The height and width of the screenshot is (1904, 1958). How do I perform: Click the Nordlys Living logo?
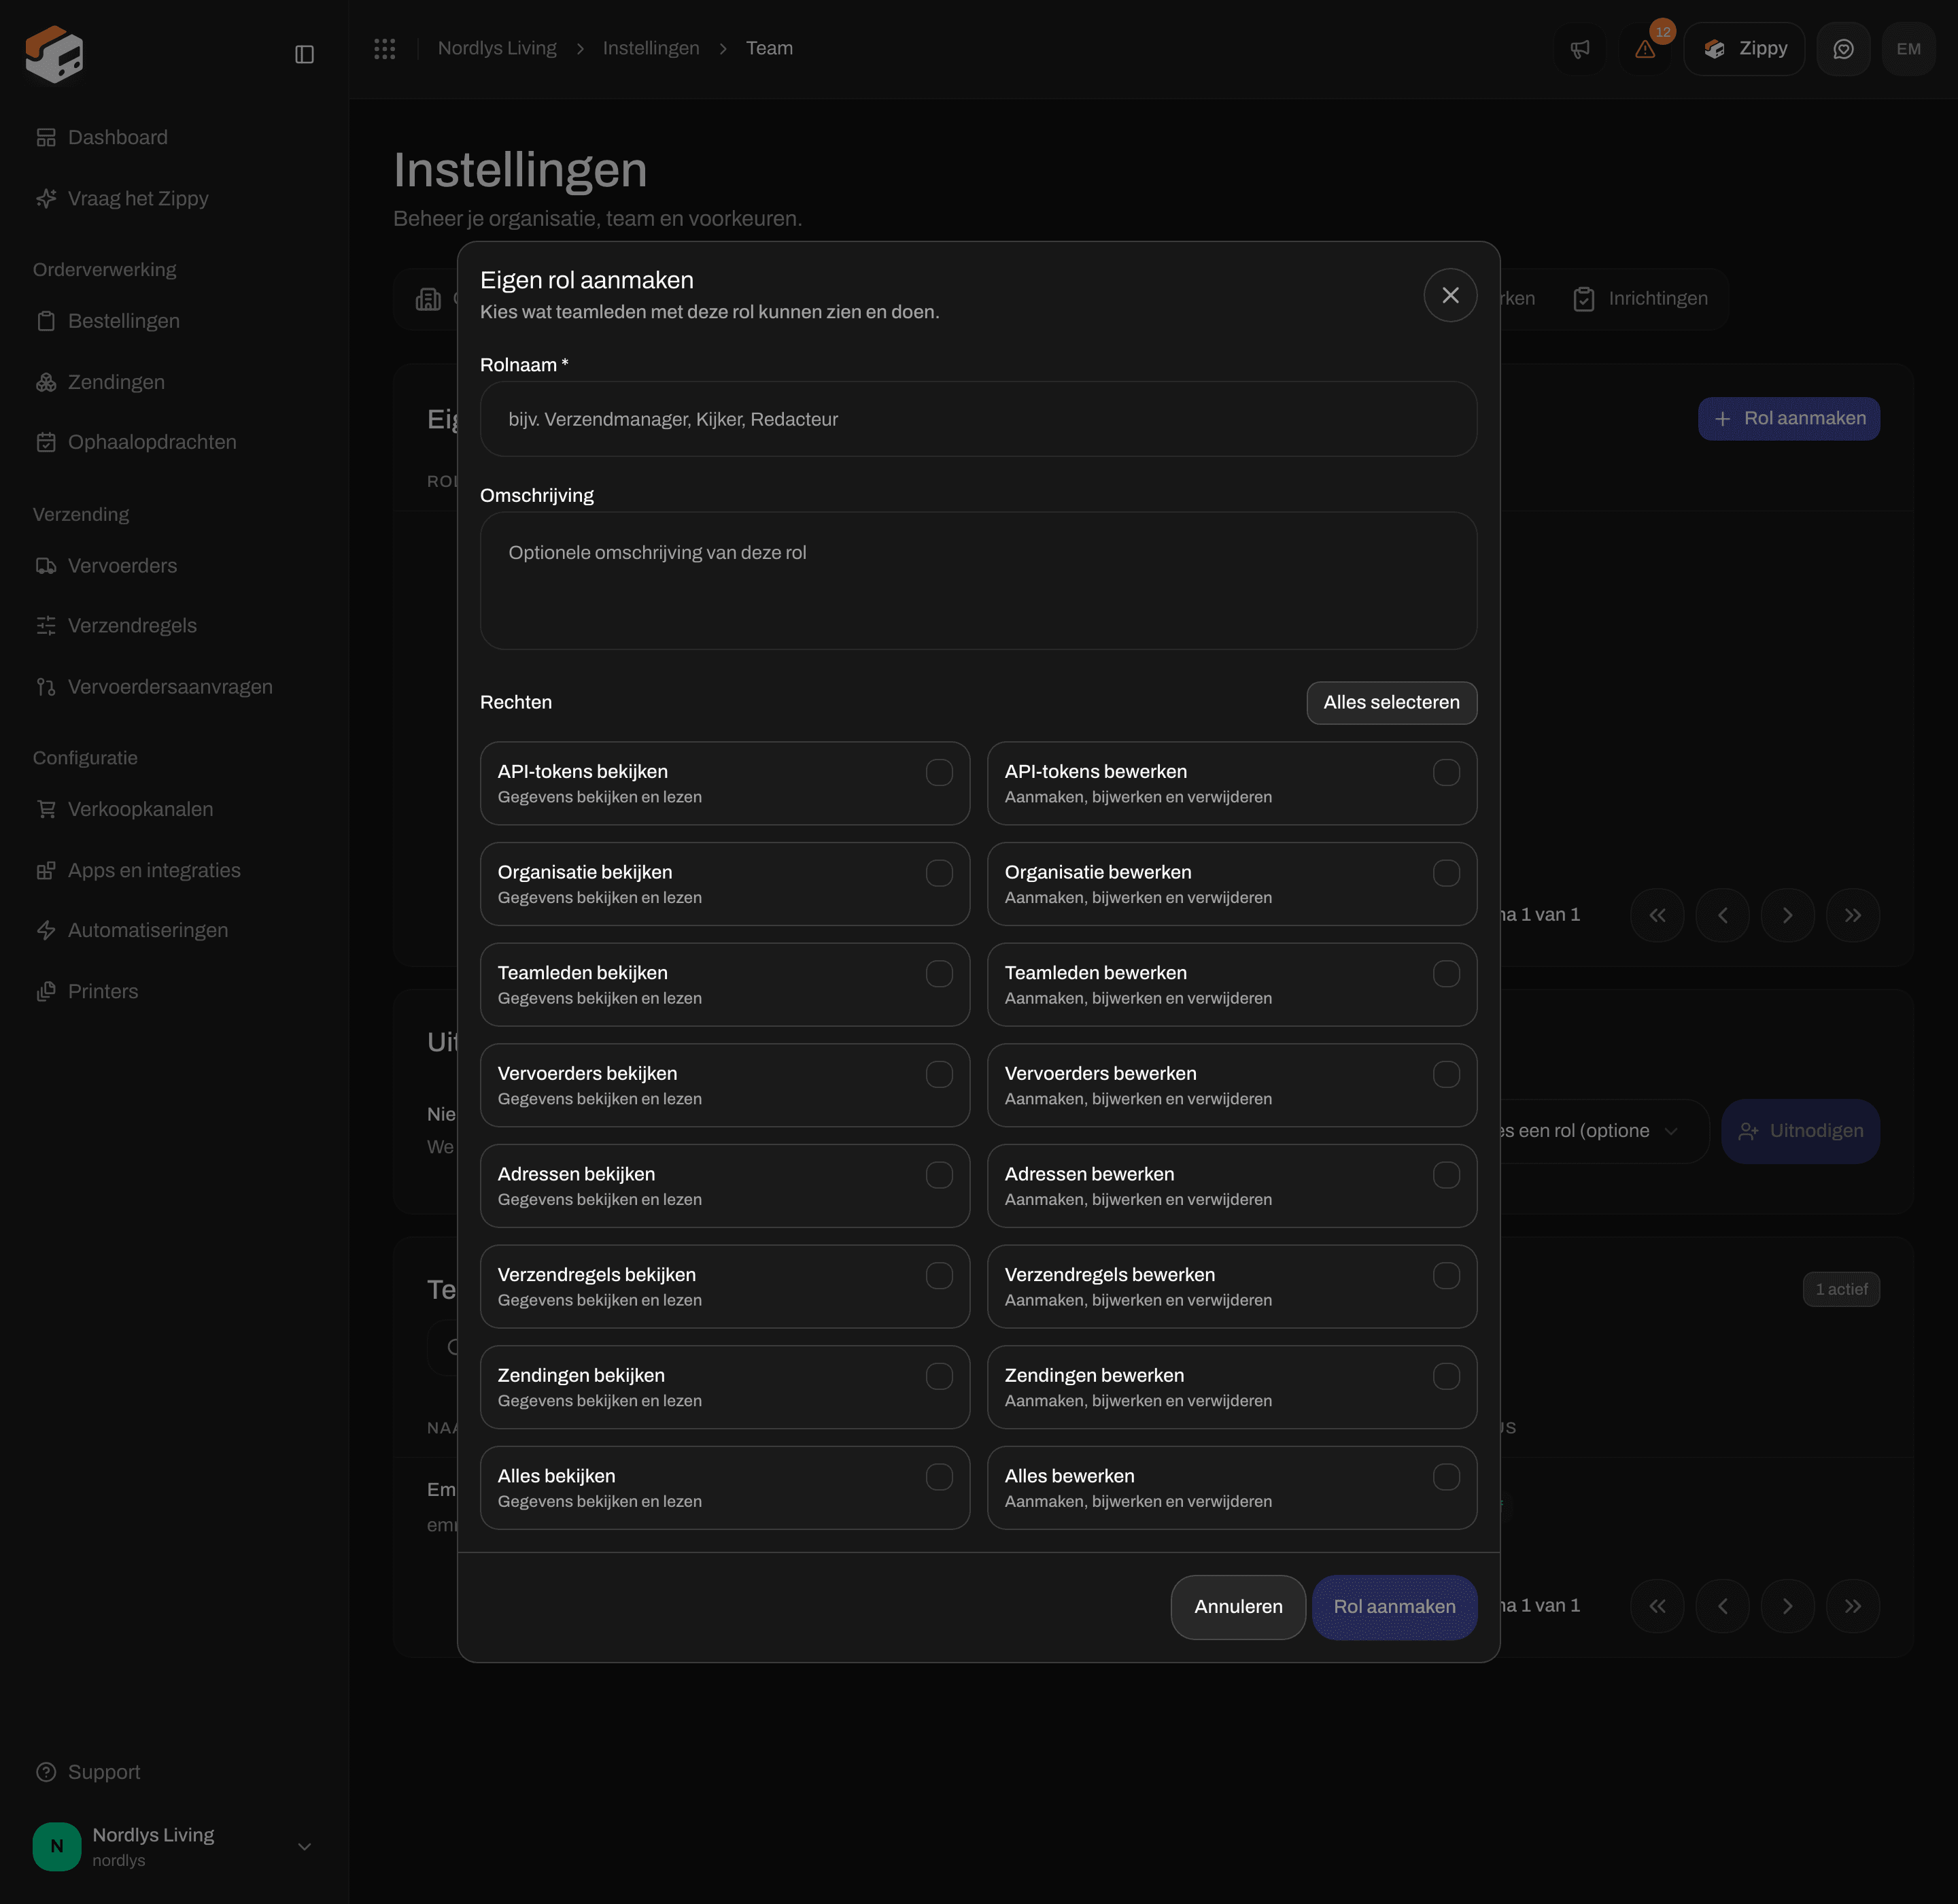point(55,54)
